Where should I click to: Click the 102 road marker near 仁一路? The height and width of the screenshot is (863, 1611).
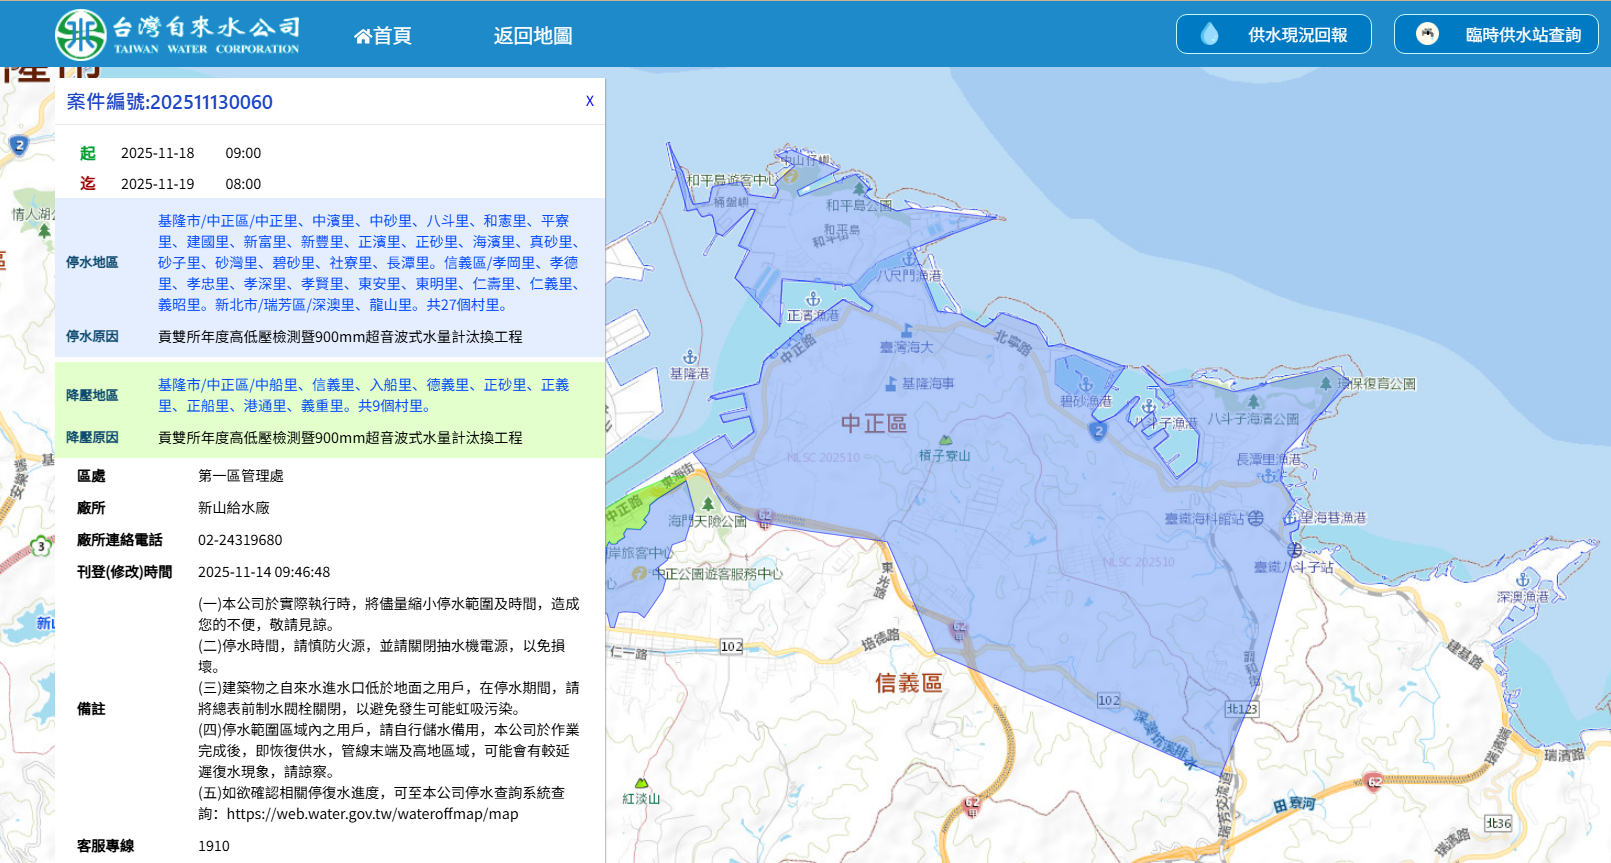click(x=732, y=646)
